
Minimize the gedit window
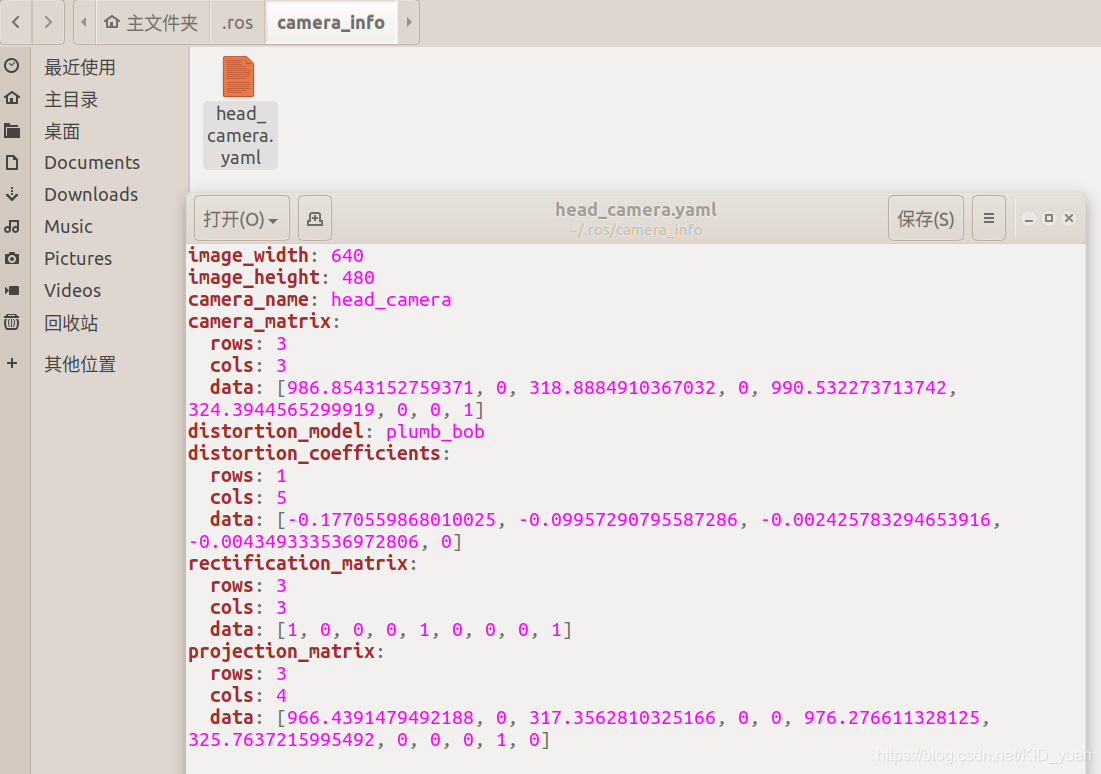[1029, 219]
